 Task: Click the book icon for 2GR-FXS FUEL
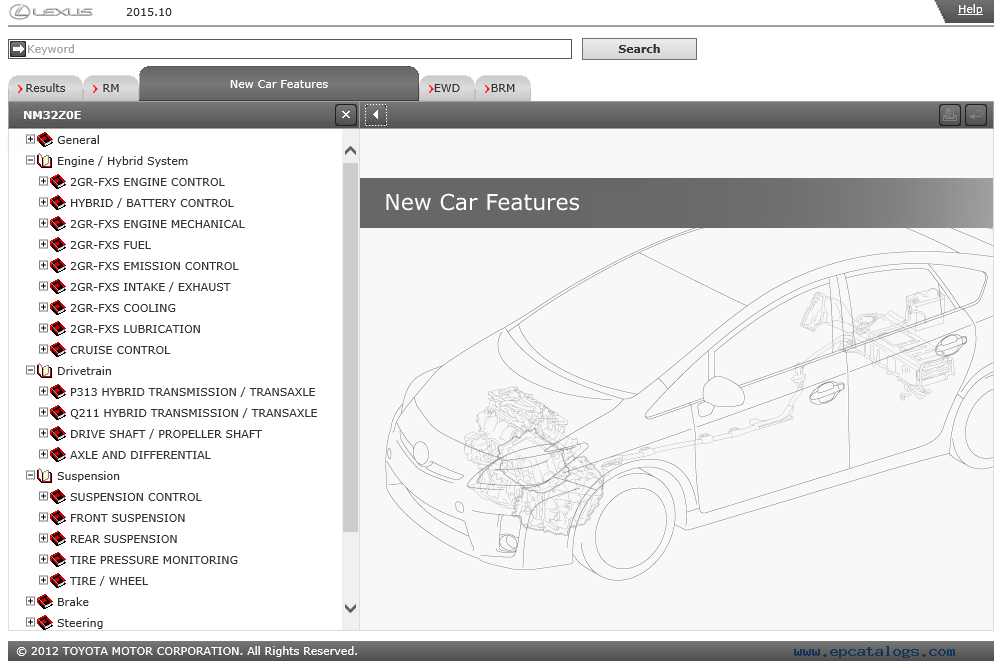coord(58,245)
